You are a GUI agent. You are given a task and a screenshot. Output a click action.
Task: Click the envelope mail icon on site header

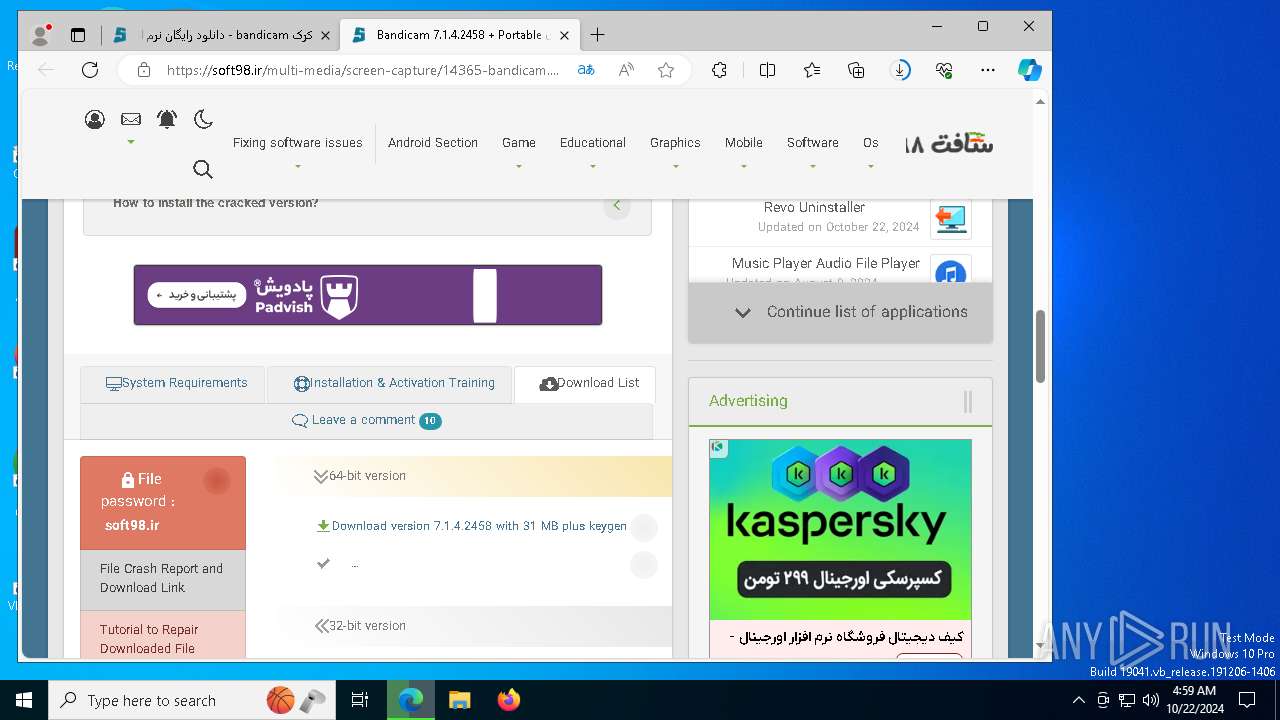[x=131, y=119]
